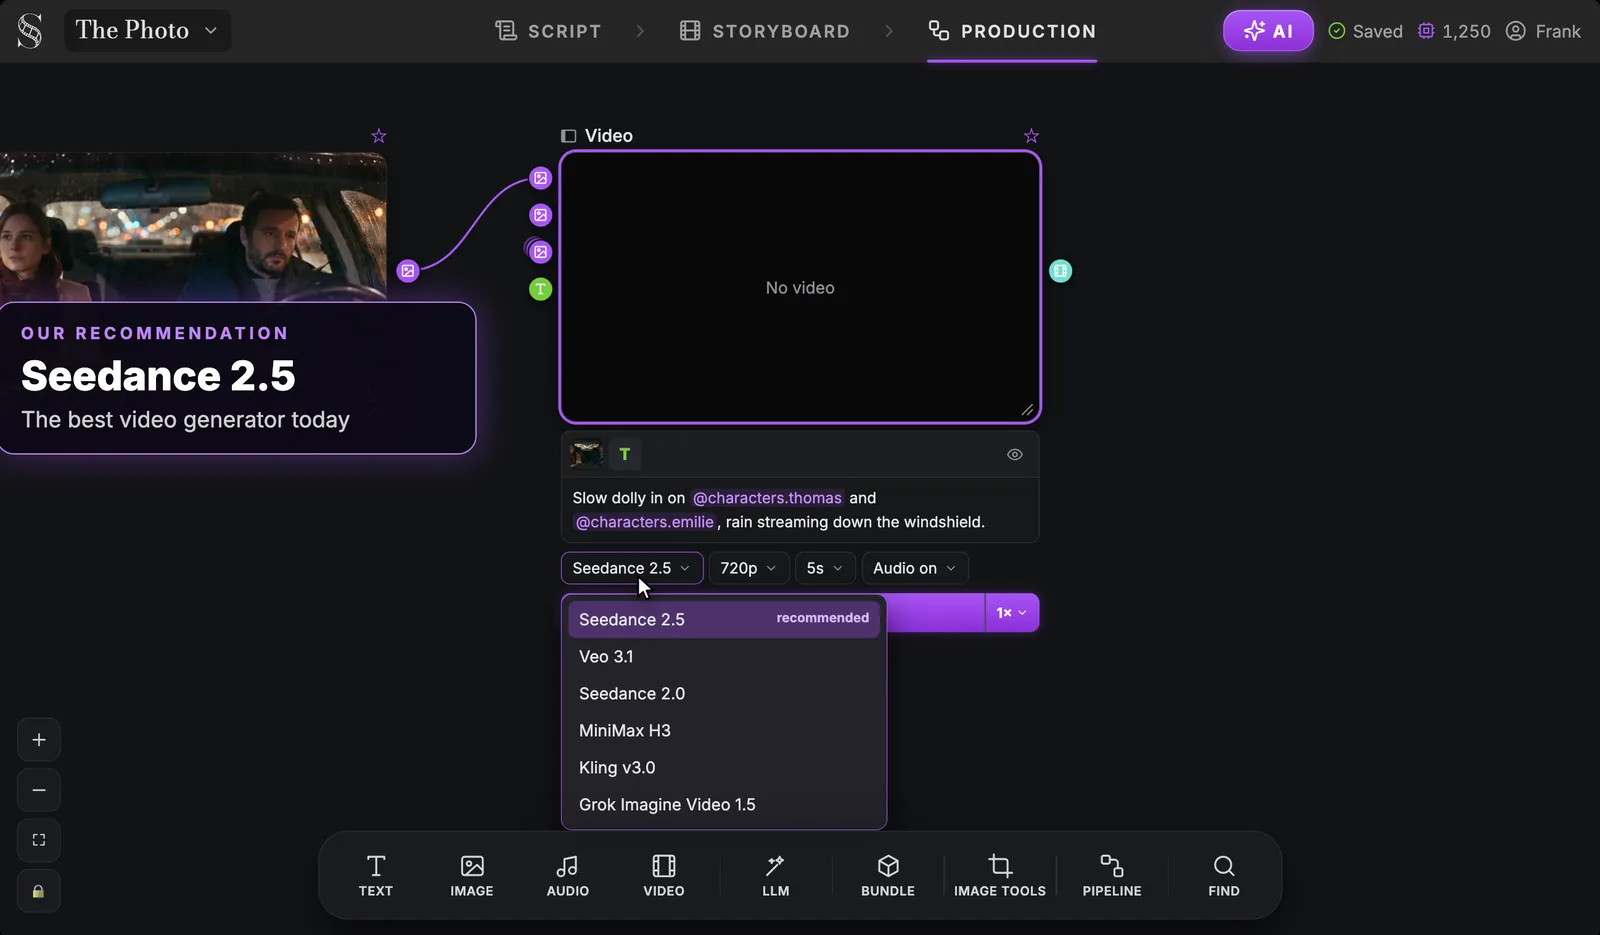Open The Photo project dropdown

click(x=148, y=31)
